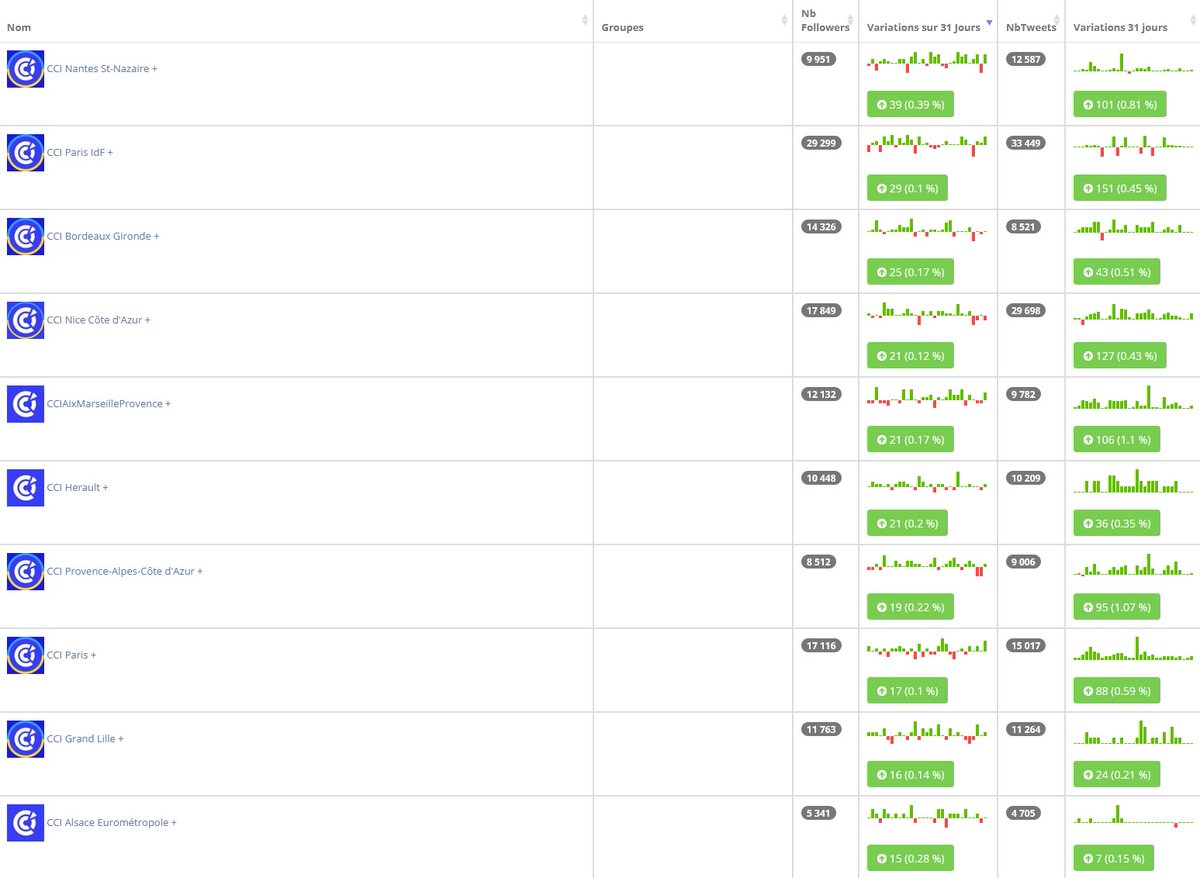Click the CCI Grand Lille logo icon
Screen dimensions: 1200x878
pyautogui.click(x=25, y=739)
